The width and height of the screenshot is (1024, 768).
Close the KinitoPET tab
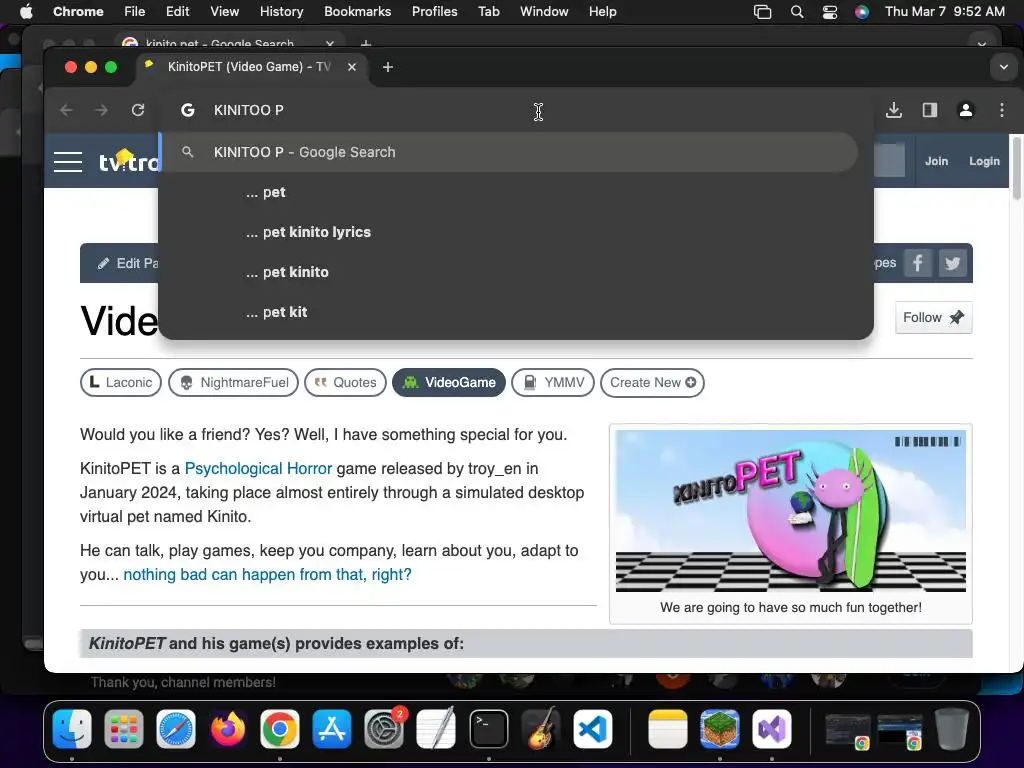352,67
